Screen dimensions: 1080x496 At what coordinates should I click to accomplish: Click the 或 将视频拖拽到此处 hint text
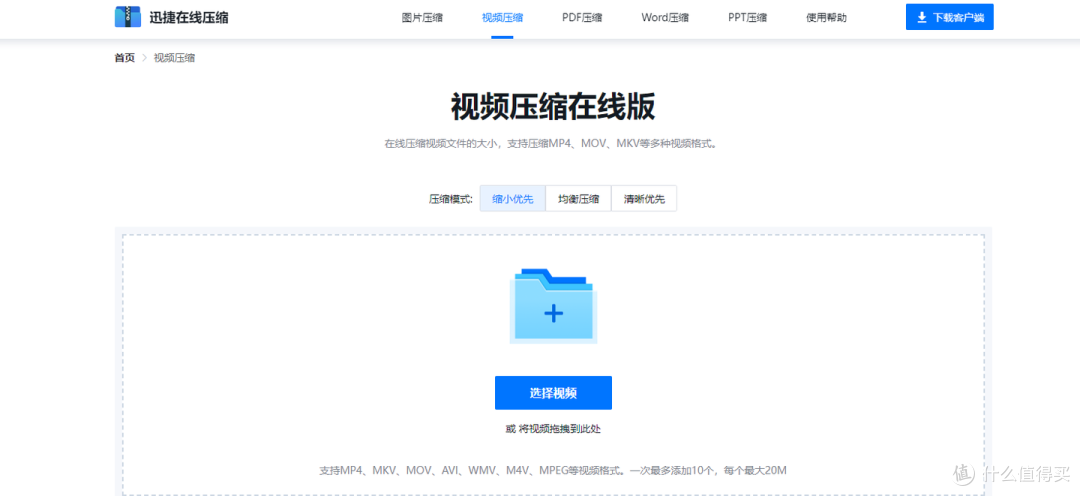click(553, 429)
